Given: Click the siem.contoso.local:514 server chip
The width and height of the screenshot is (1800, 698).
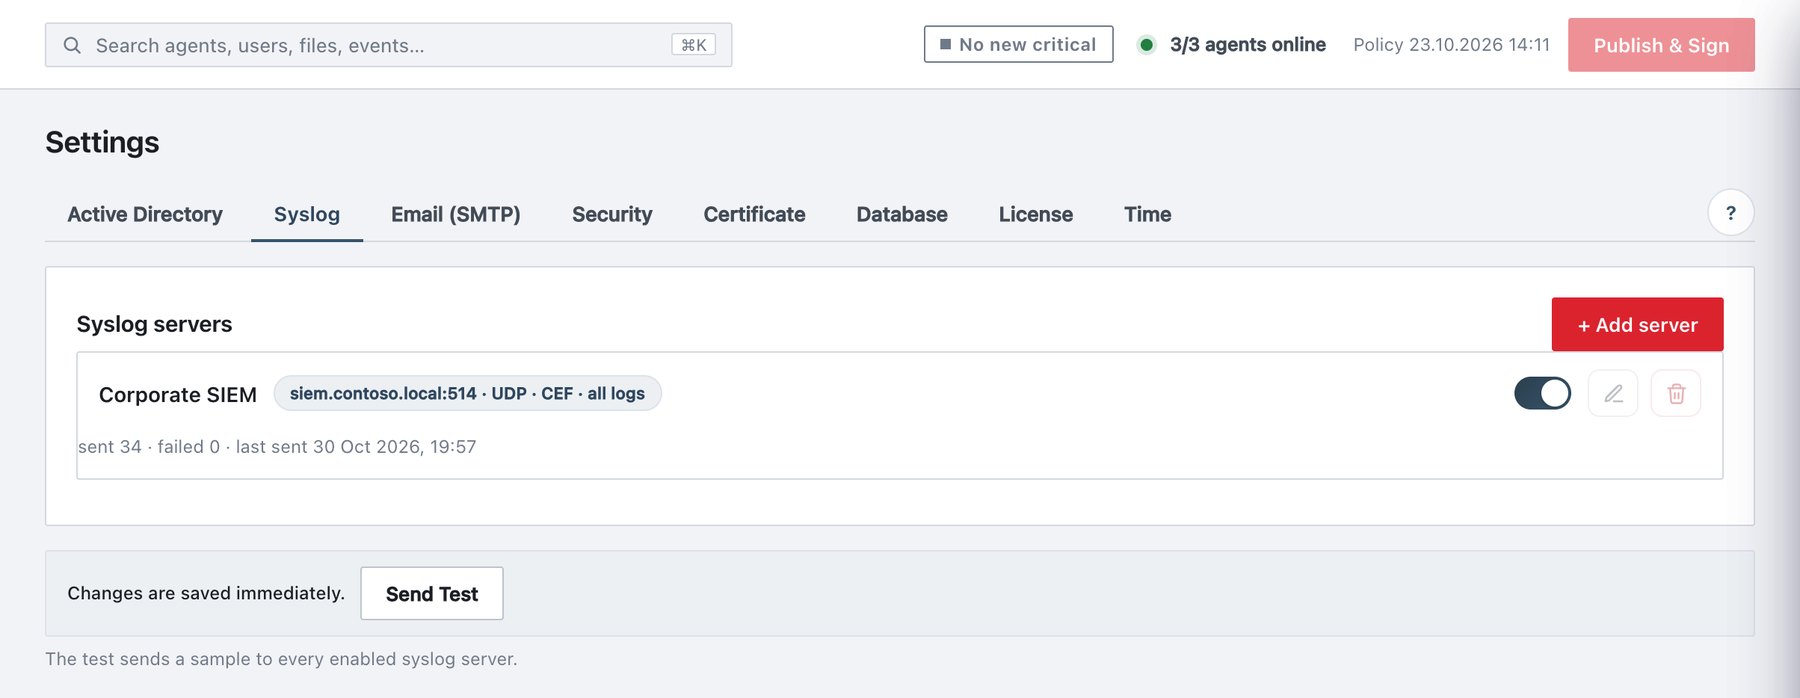Looking at the screenshot, I should pos(467,393).
